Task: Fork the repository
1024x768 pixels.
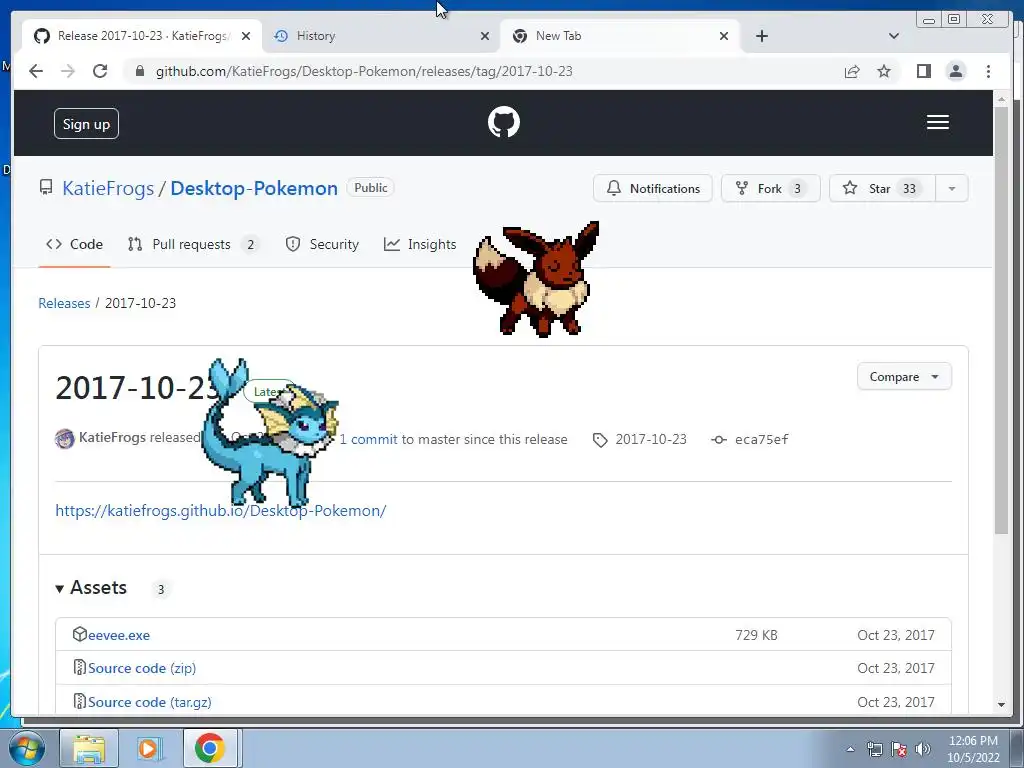Action: (771, 189)
